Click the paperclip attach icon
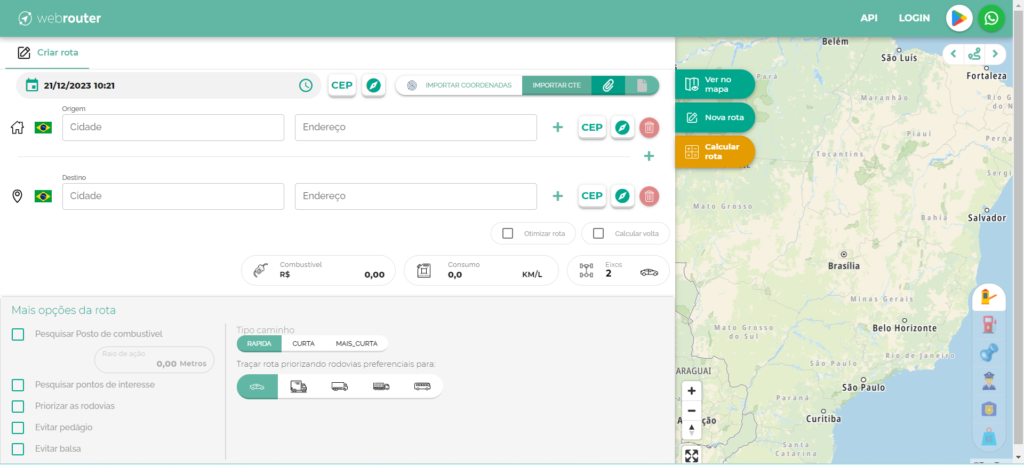Image resolution: width=1024 pixels, height=465 pixels. click(608, 86)
